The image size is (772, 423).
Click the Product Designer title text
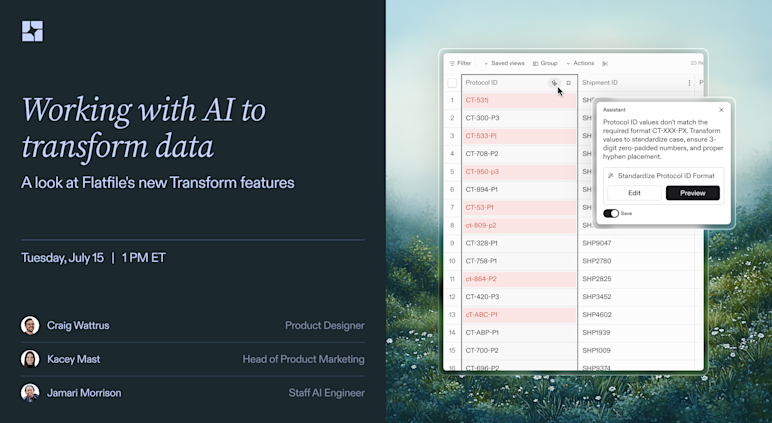coord(325,325)
